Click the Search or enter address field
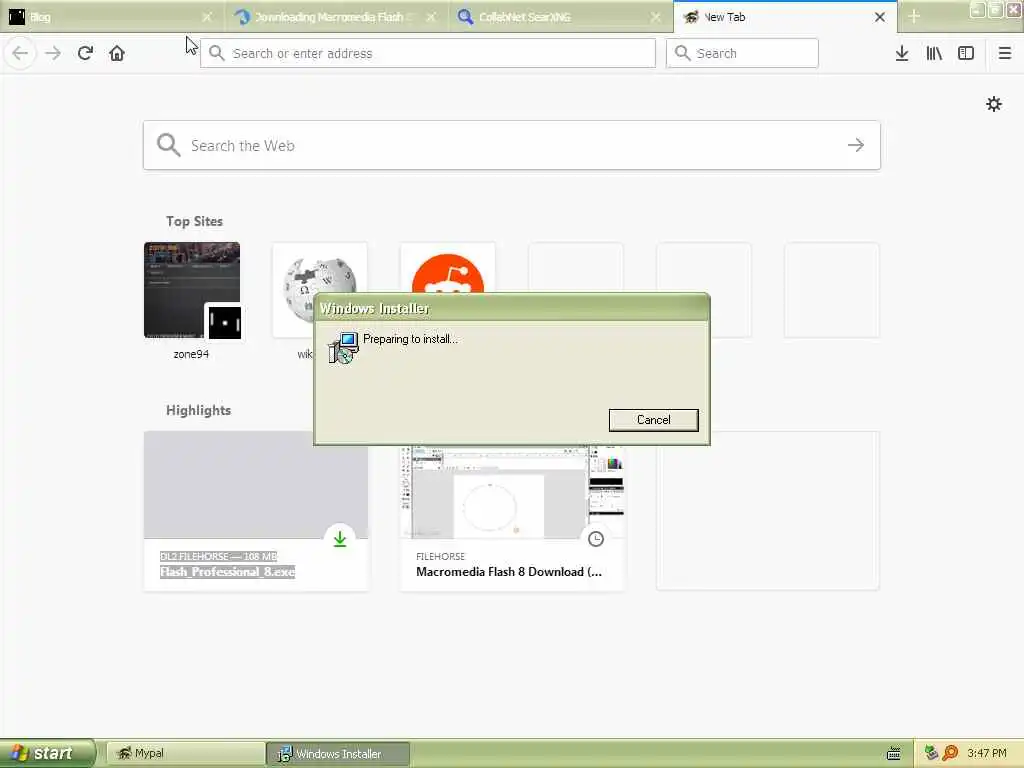 tap(428, 53)
